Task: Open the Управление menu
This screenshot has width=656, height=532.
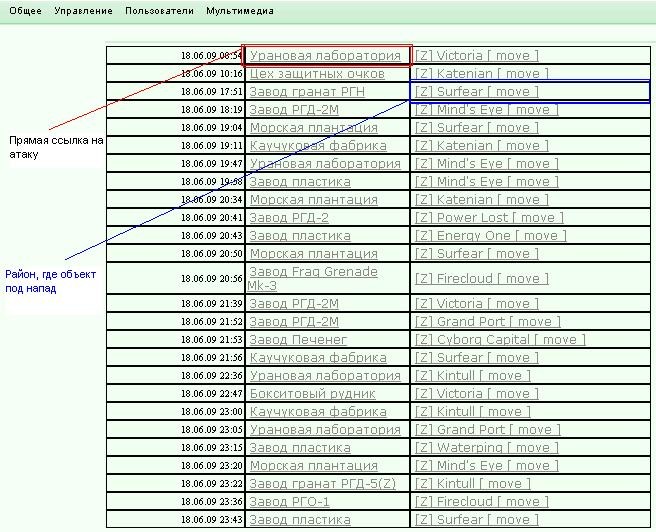Action: point(83,11)
